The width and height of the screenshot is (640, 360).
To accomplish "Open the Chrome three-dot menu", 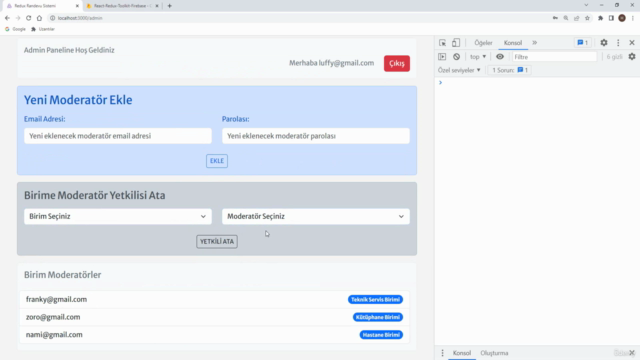I will (x=633, y=18).
